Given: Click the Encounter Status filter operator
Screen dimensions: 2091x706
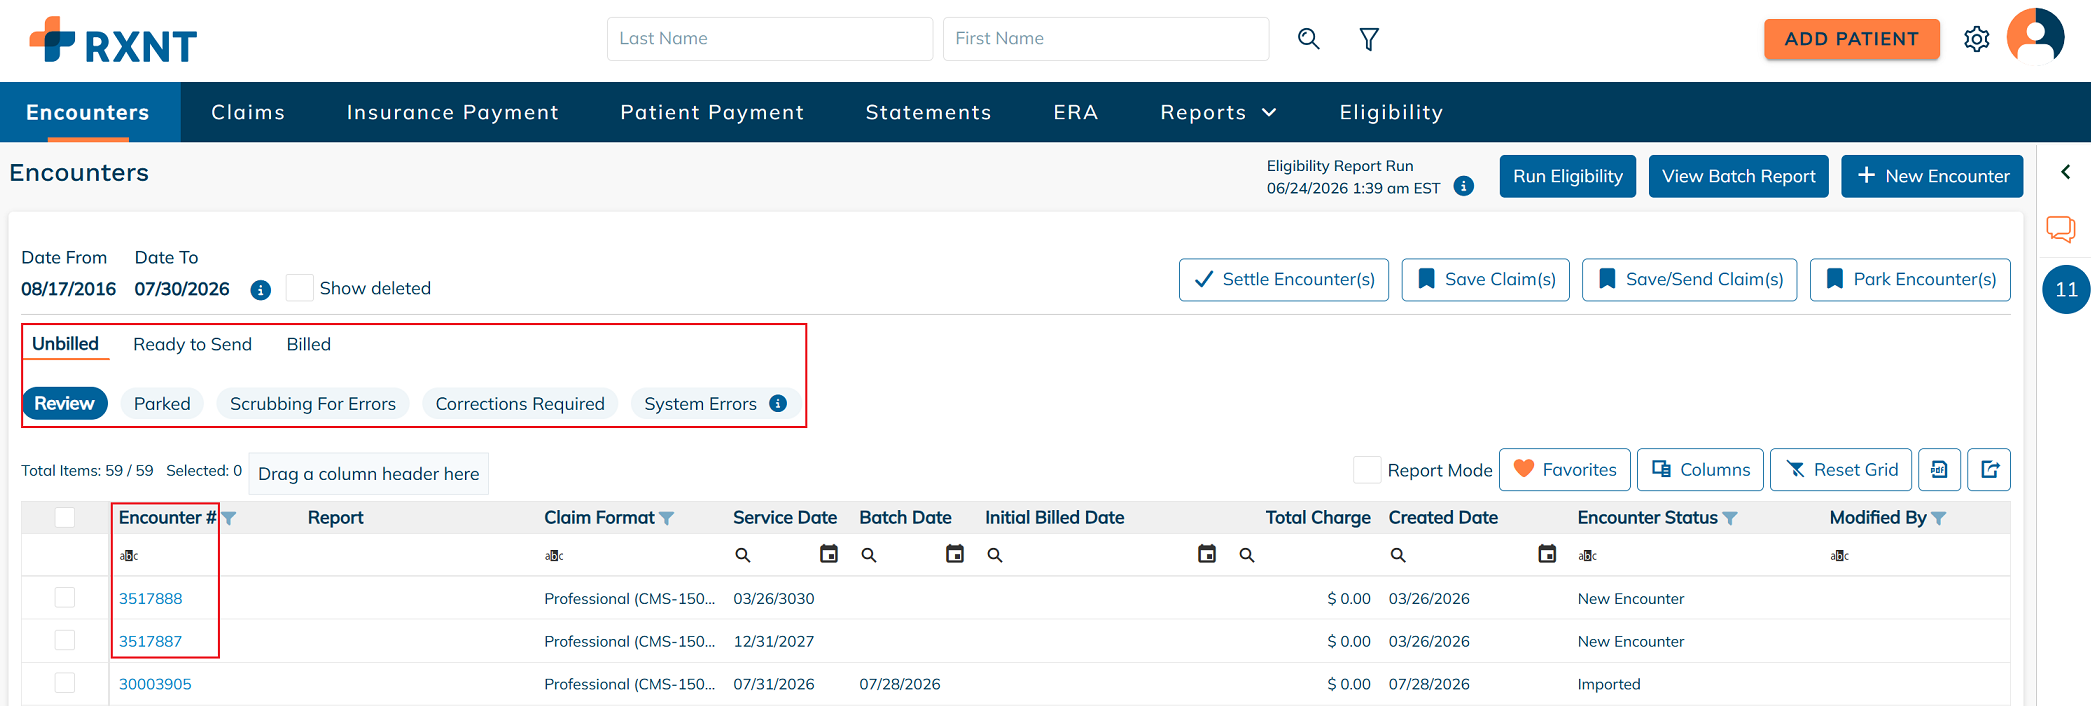Looking at the screenshot, I should coord(1588,555).
